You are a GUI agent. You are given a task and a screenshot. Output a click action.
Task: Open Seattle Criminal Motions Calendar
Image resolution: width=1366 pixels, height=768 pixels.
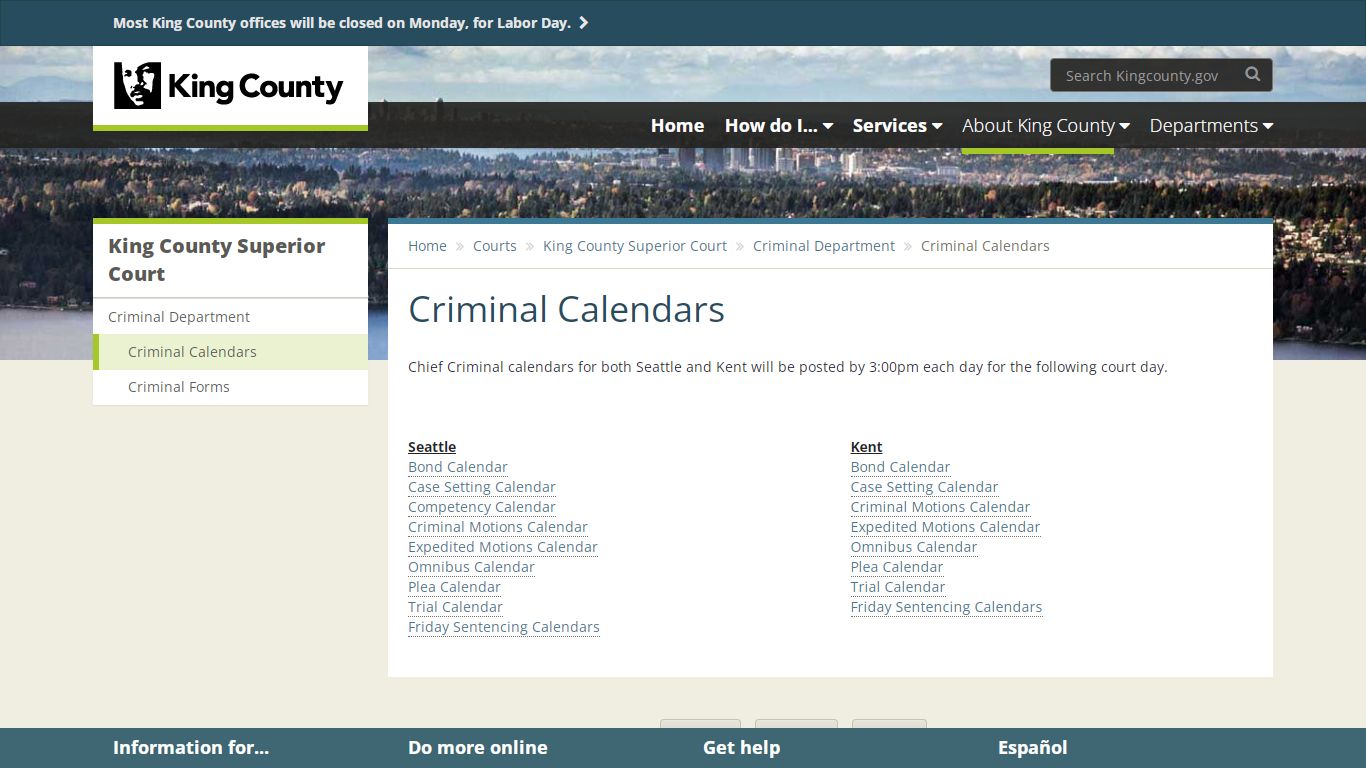click(498, 527)
